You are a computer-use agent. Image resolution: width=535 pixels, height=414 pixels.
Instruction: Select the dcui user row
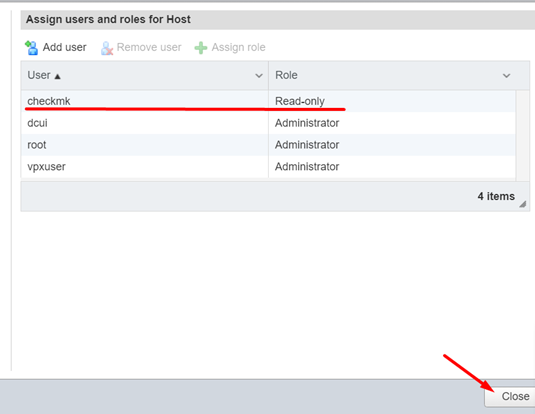pos(268,123)
